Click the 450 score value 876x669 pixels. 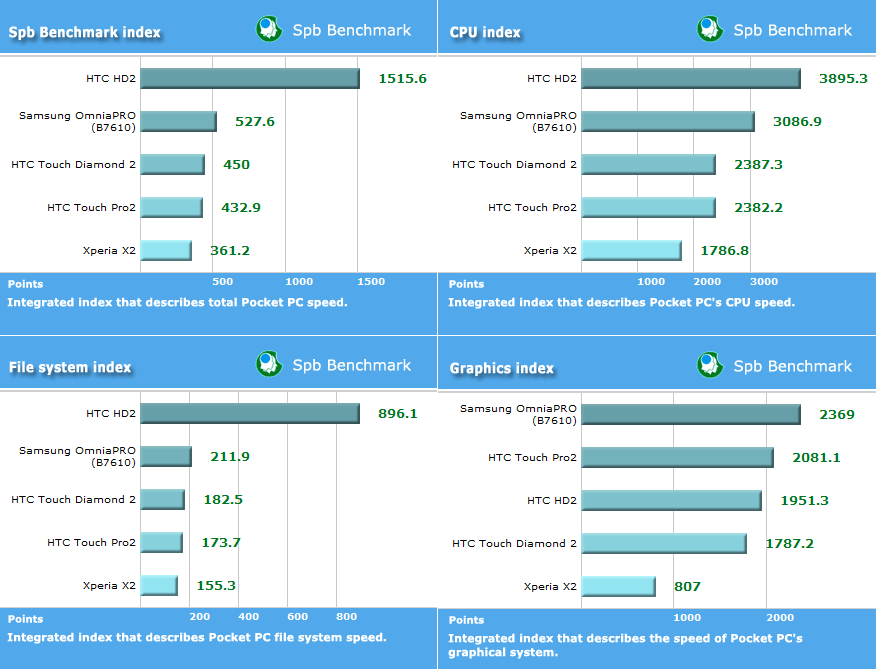click(236, 165)
